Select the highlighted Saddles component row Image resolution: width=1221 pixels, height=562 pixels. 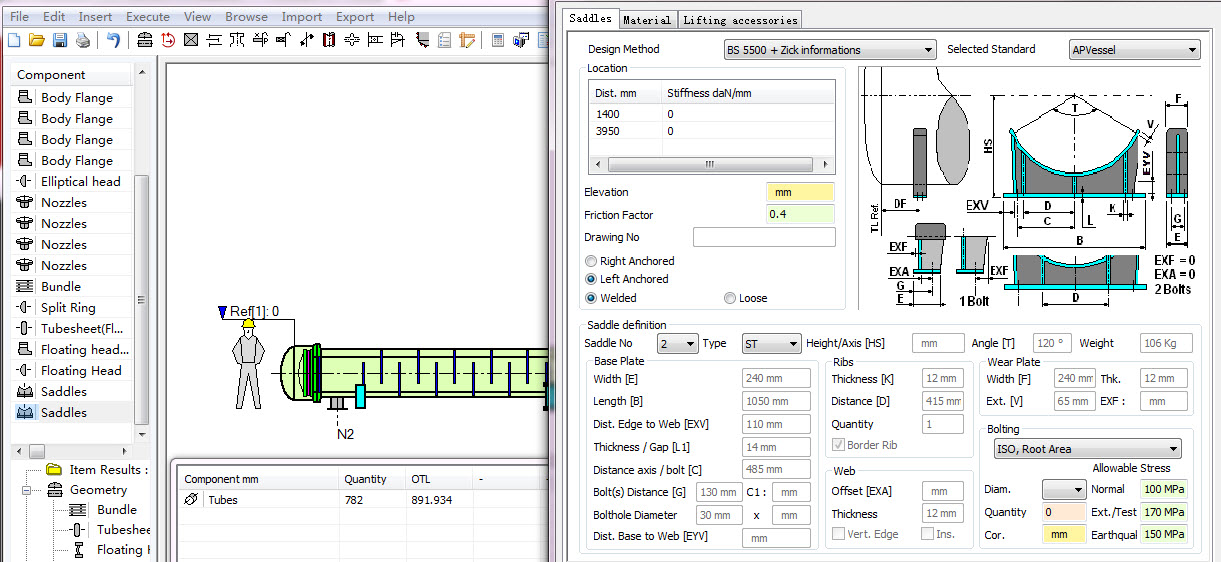(x=72, y=412)
